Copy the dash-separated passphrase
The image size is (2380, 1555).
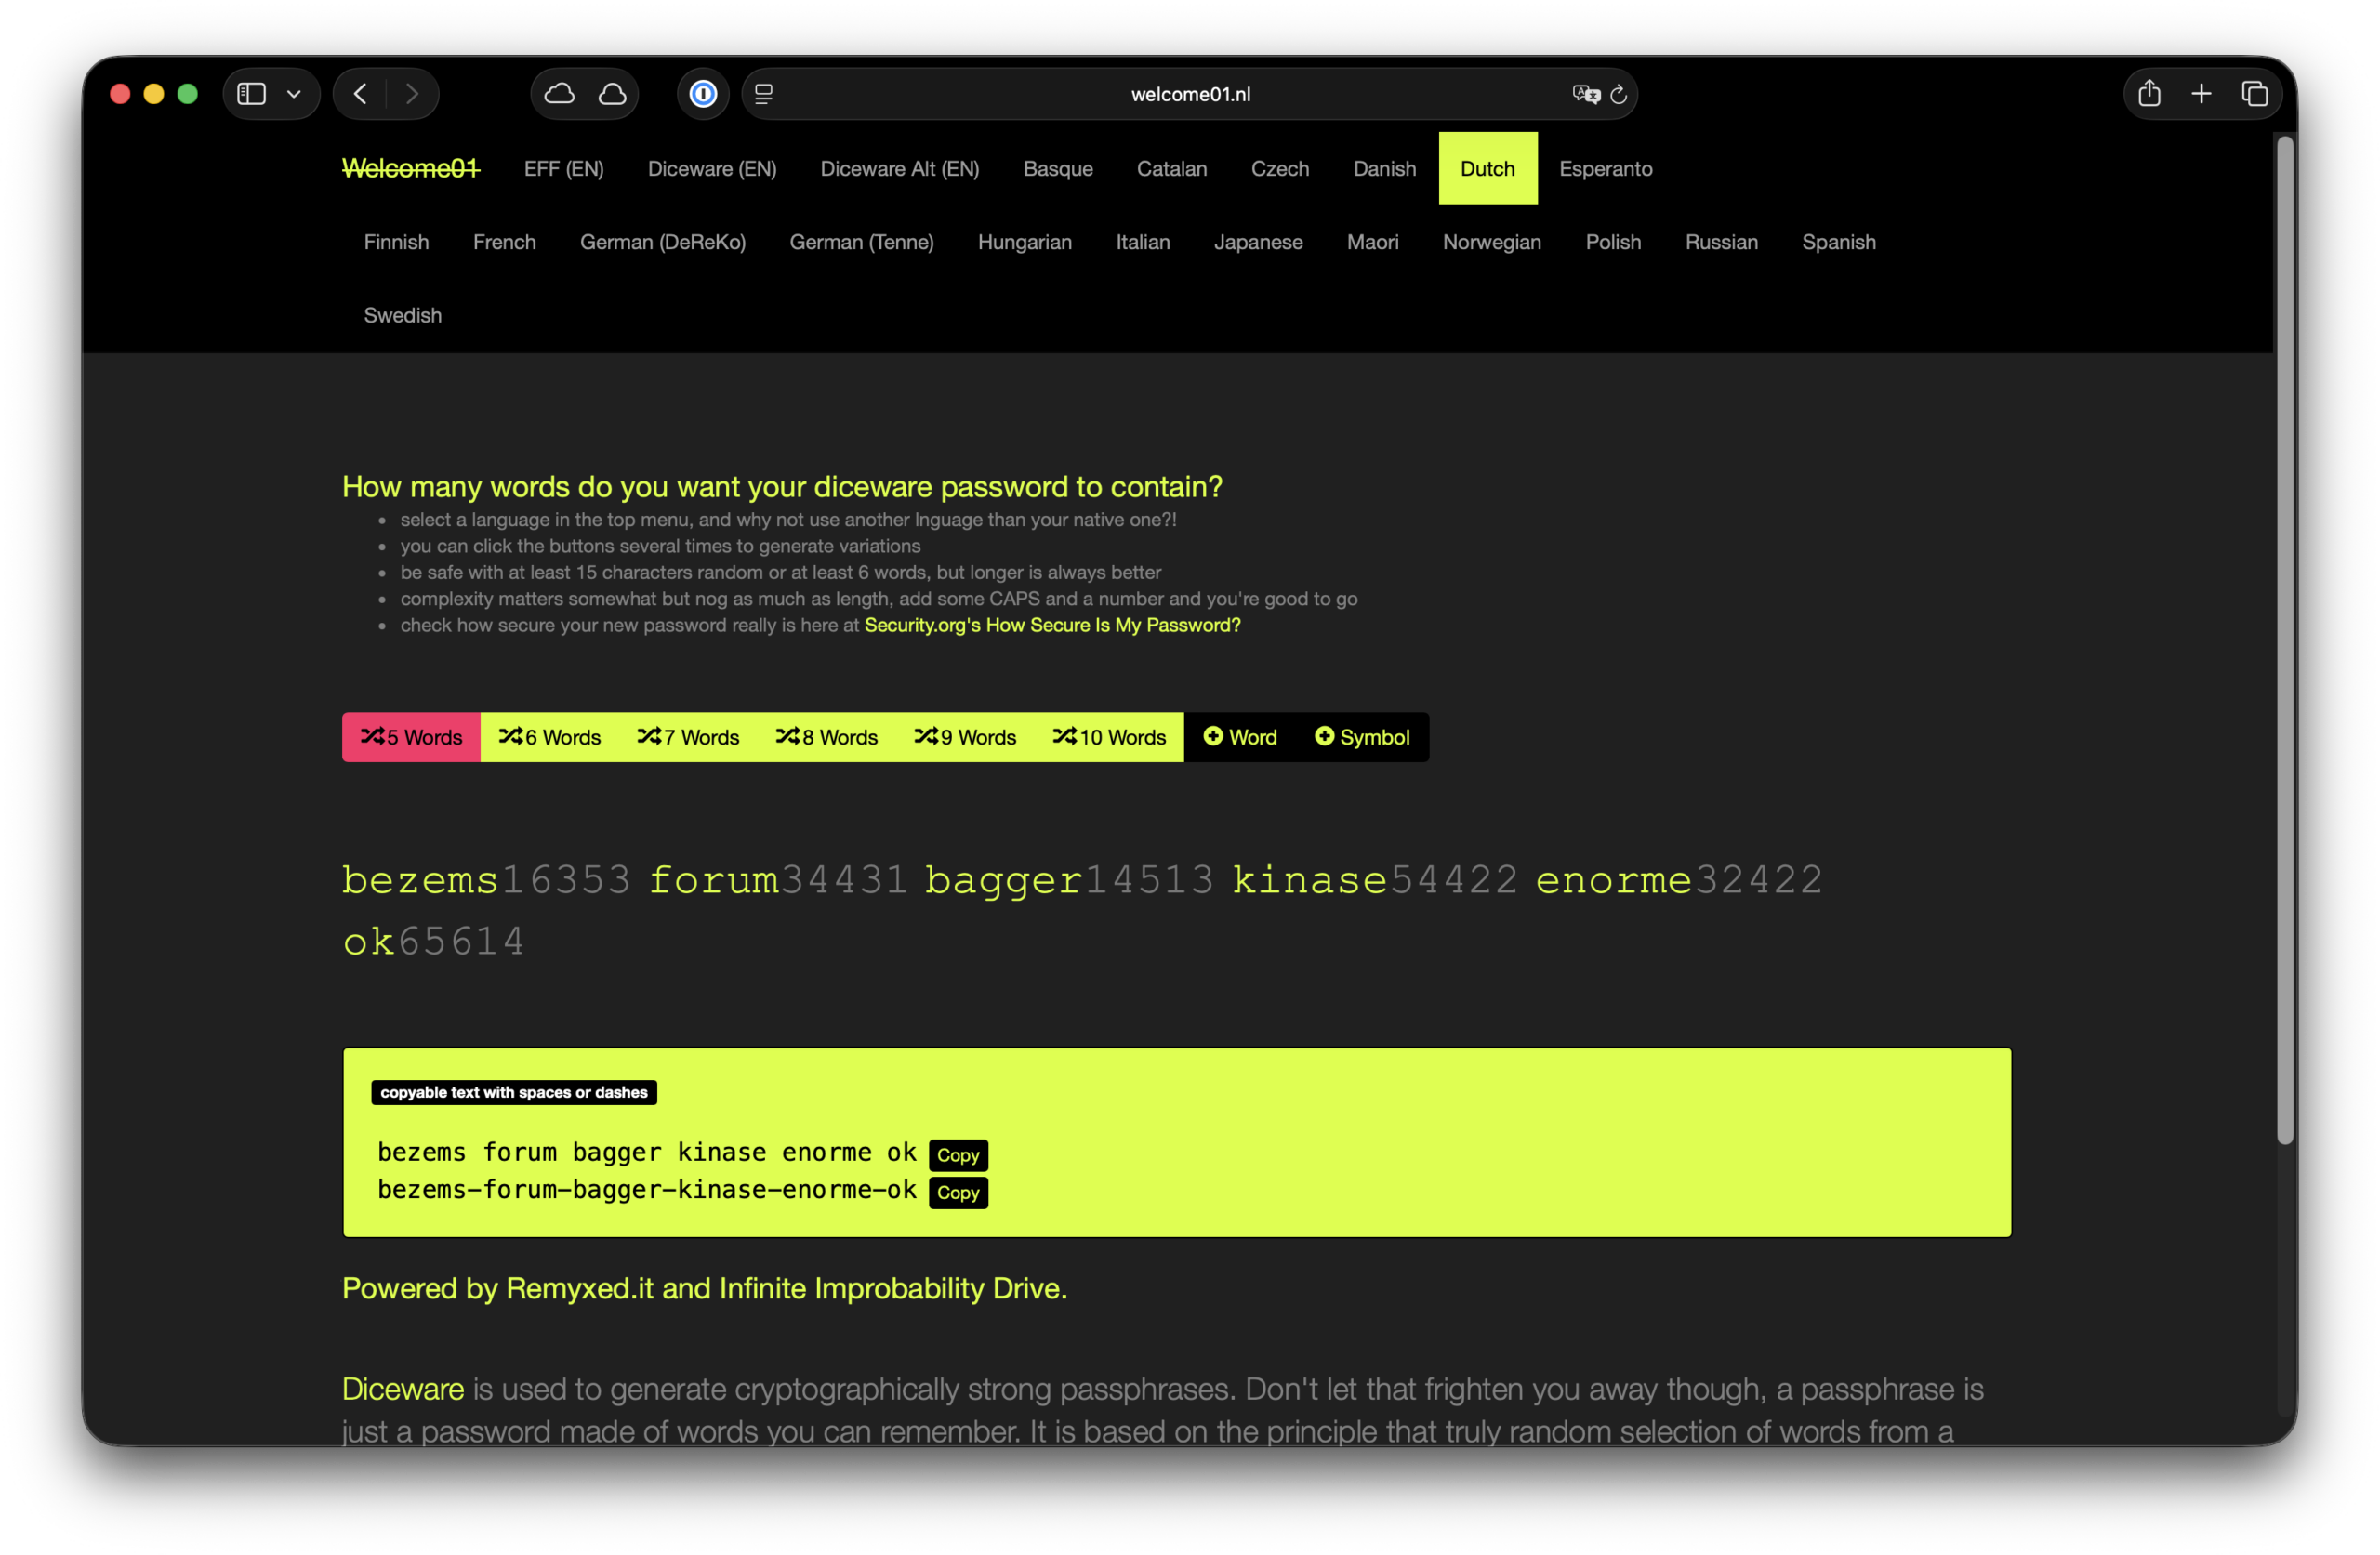tap(958, 1192)
